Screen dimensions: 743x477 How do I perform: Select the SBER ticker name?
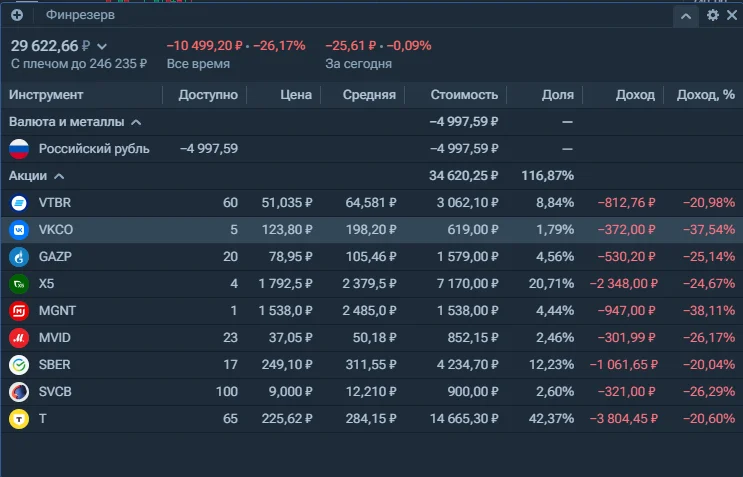(x=54, y=365)
